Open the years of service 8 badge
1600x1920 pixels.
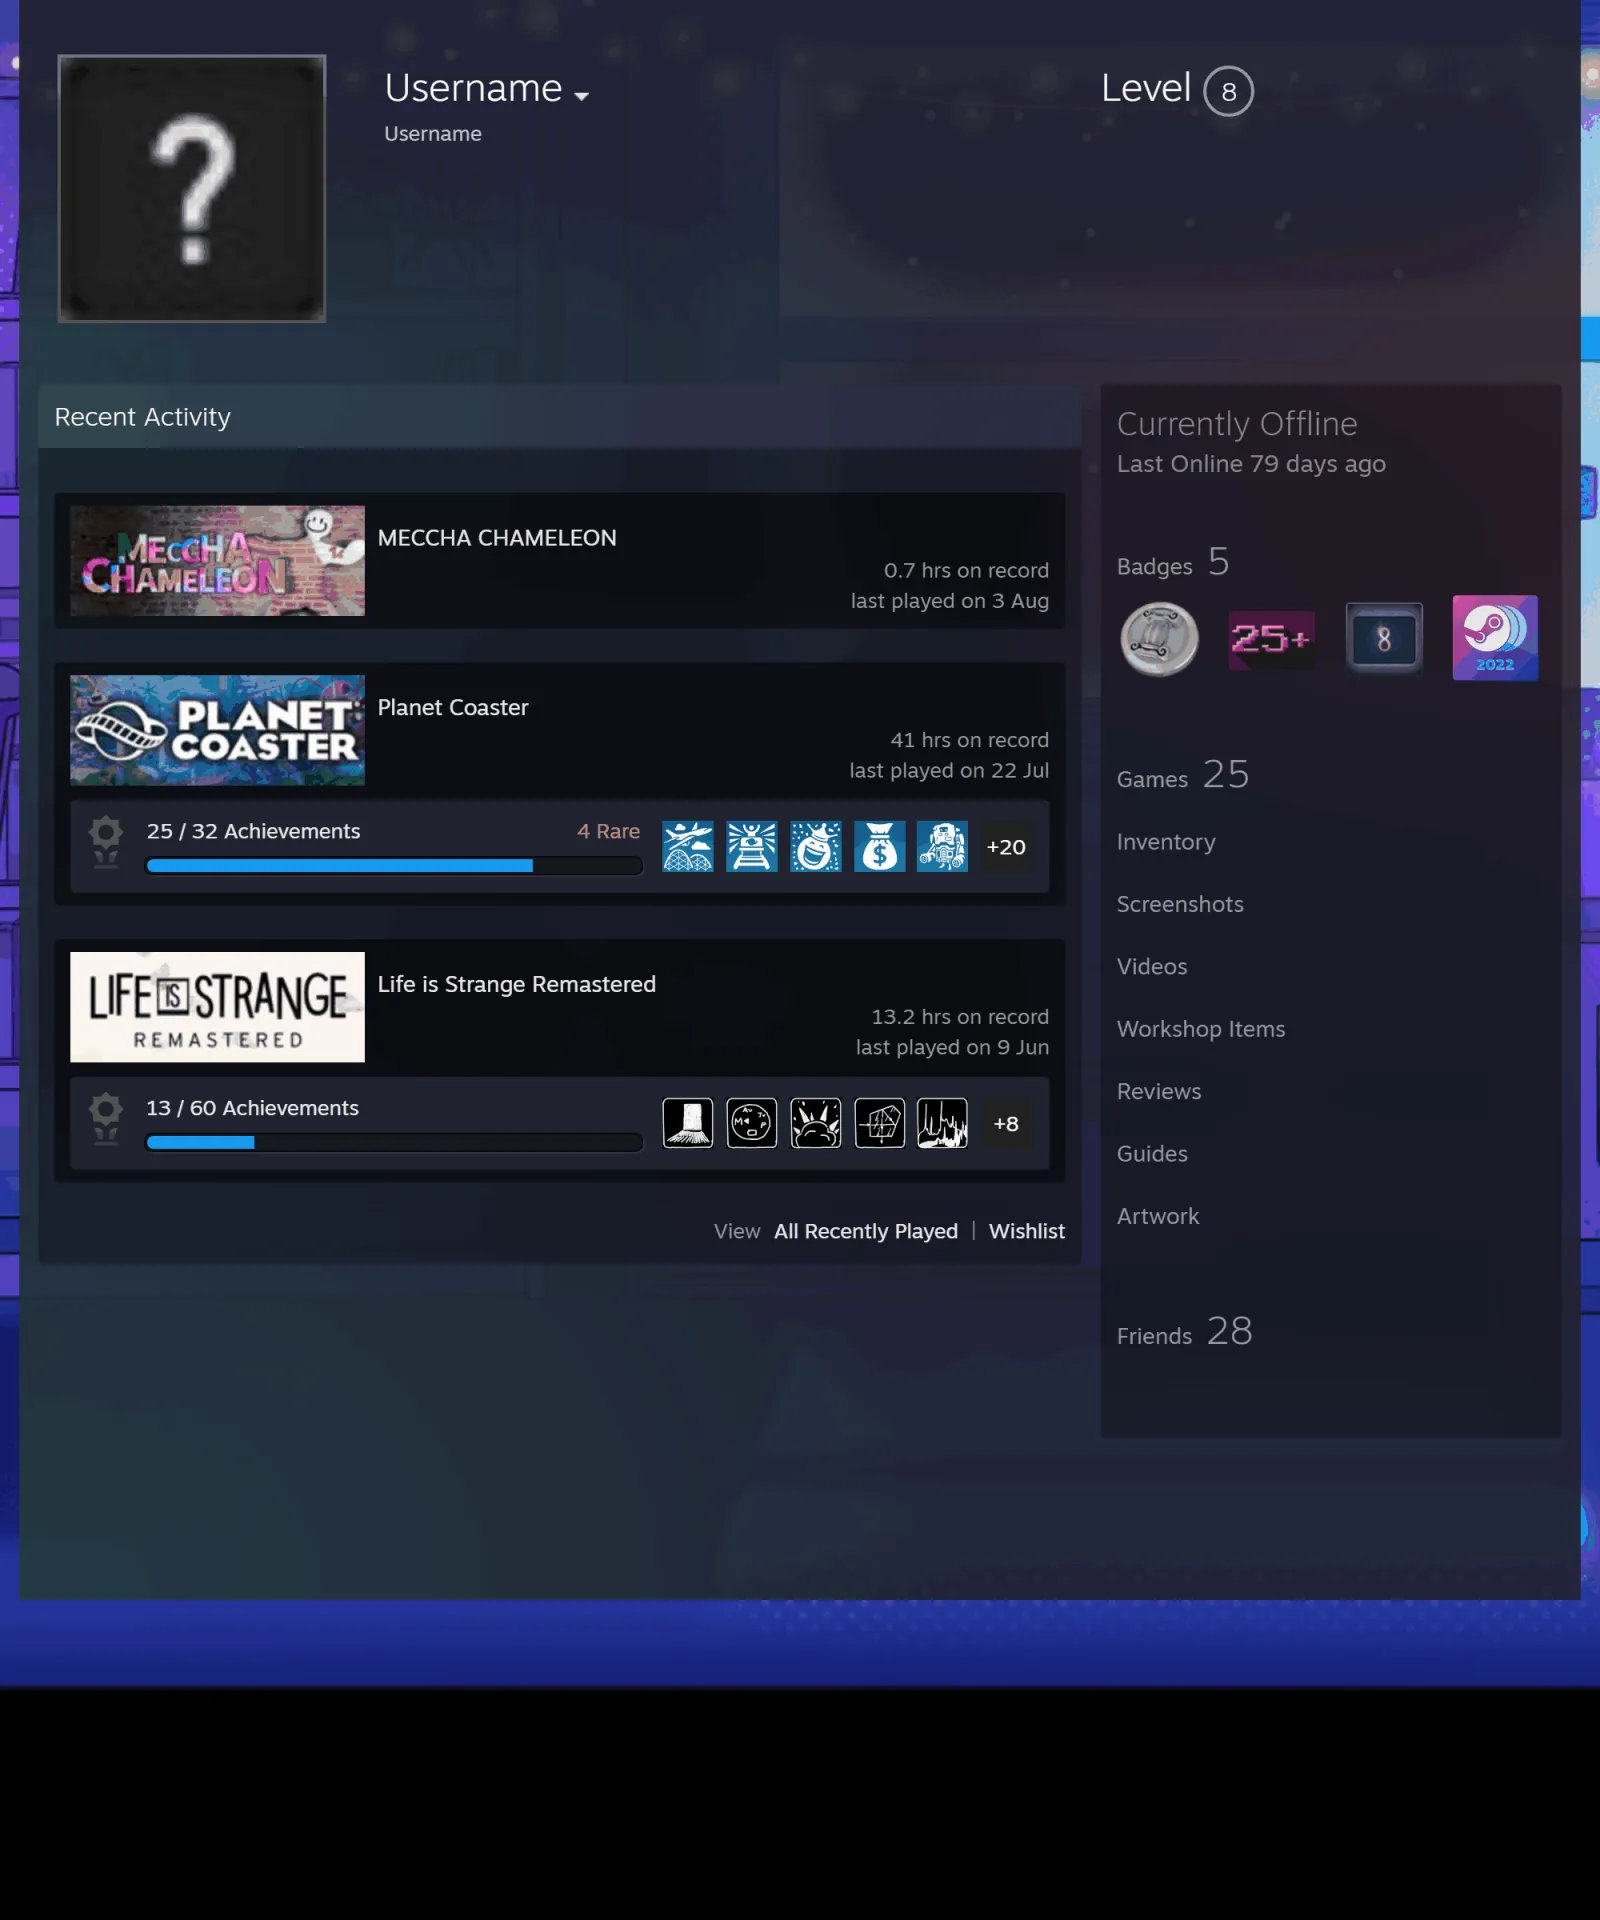1384,639
